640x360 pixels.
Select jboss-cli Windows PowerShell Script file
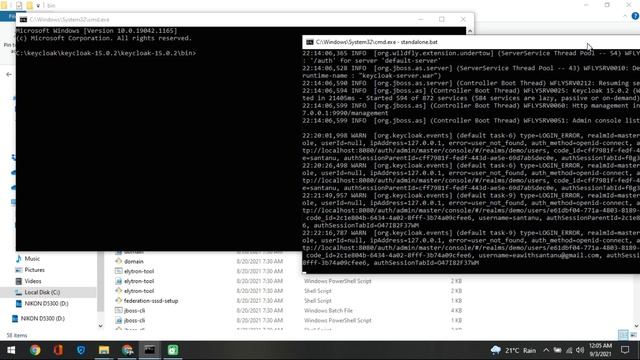click(134, 320)
